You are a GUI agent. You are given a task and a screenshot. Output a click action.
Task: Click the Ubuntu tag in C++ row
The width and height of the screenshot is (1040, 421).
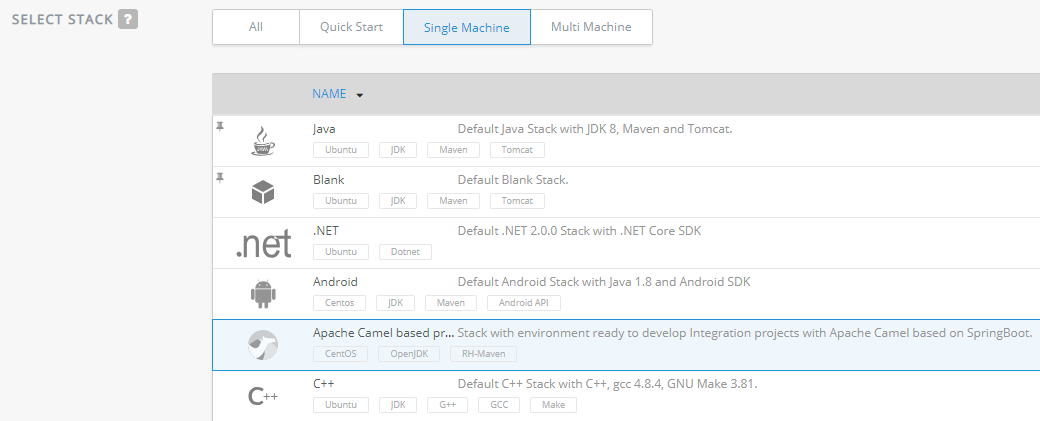[341, 405]
